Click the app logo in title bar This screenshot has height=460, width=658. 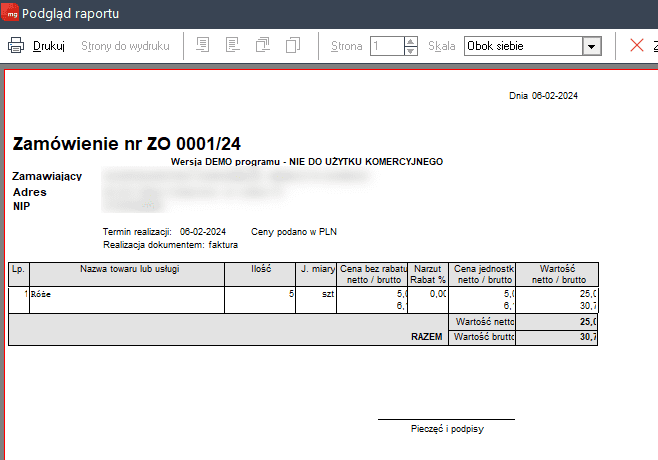tap(11, 13)
